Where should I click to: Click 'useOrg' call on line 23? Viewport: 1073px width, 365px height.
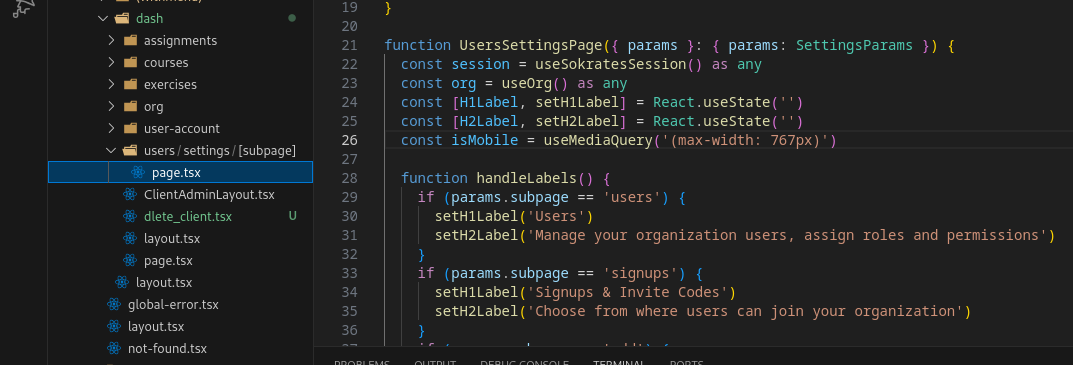pos(527,84)
